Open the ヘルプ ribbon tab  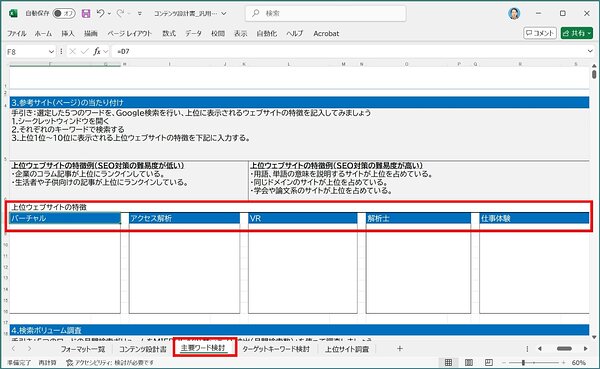(x=295, y=34)
